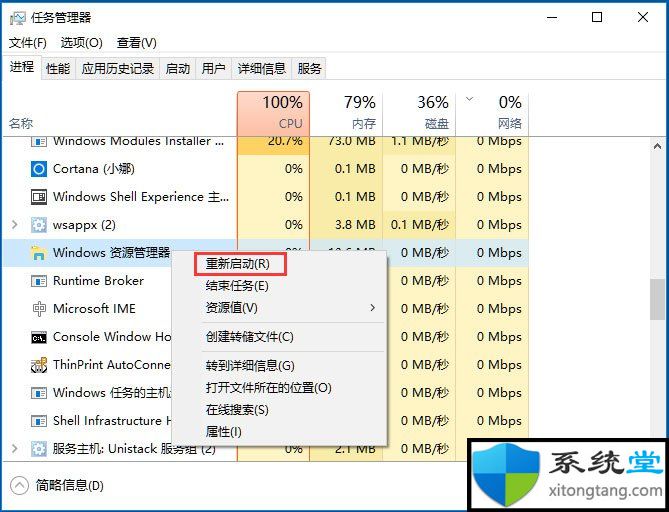Open the 选项(O) menu
Viewport: 669px width, 512px height.
point(81,43)
